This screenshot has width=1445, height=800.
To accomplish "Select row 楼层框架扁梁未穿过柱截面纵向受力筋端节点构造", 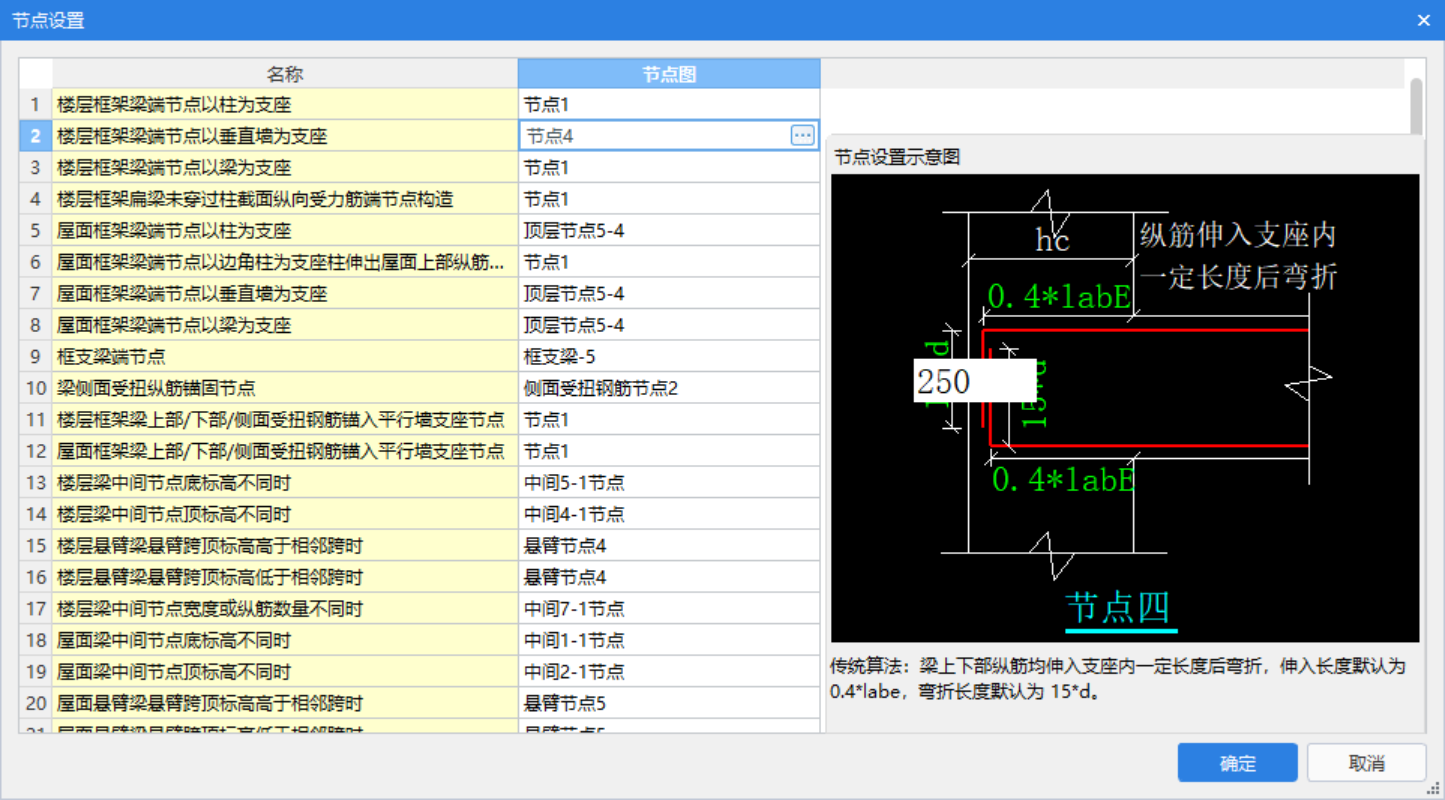I will (x=285, y=199).
